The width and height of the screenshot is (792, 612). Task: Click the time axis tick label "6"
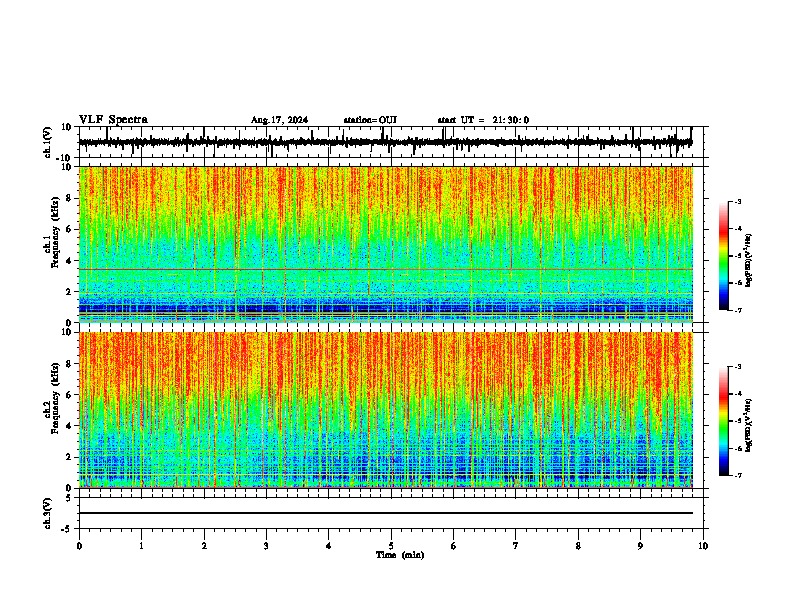click(454, 546)
